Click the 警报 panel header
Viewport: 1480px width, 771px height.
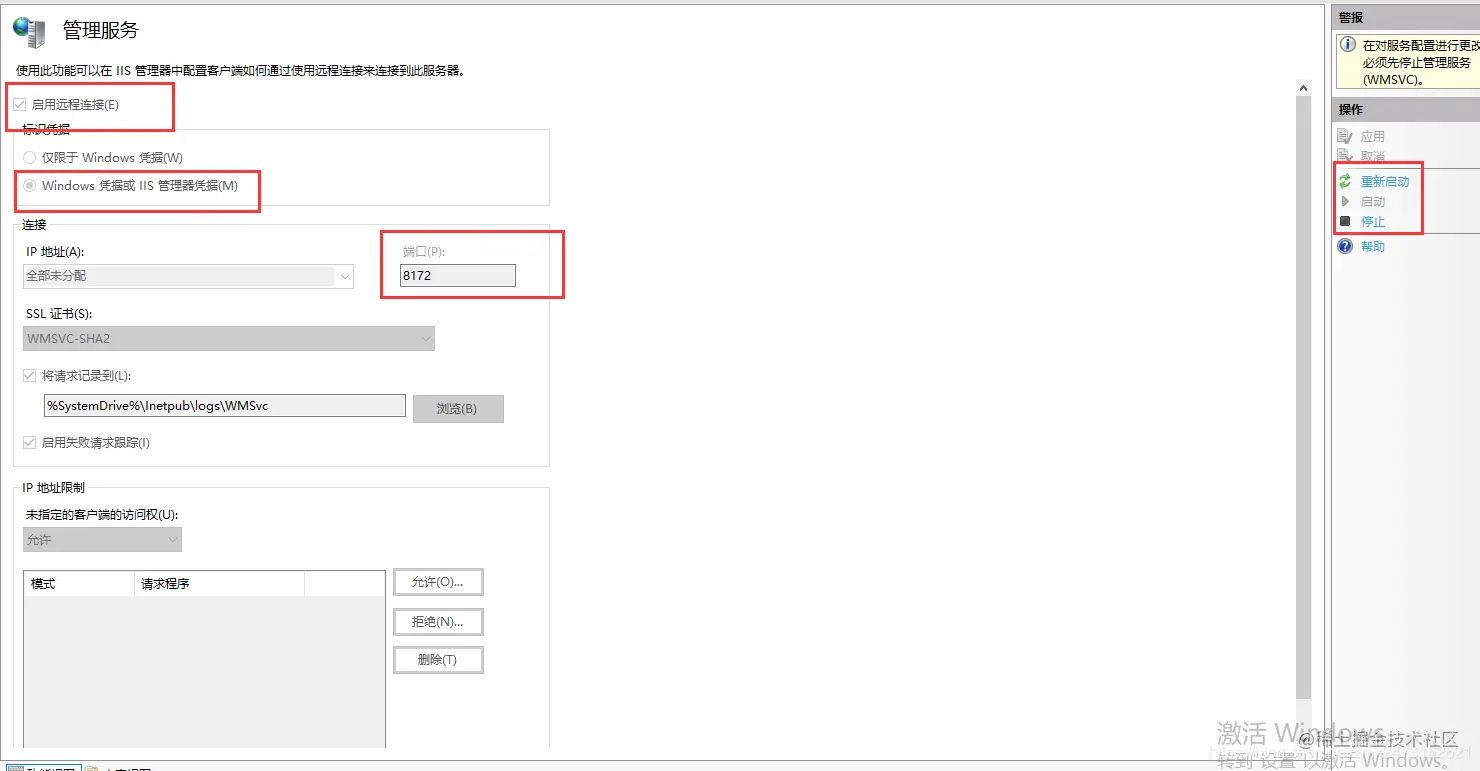[1406, 17]
